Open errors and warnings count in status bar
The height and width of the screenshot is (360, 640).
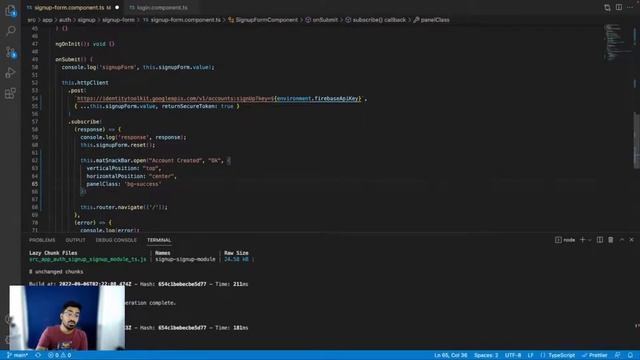60,355
